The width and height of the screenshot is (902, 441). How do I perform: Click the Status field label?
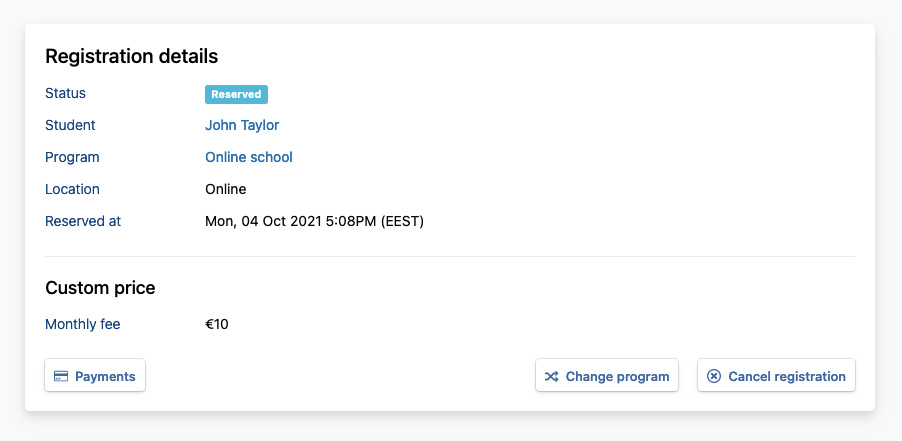click(66, 93)
